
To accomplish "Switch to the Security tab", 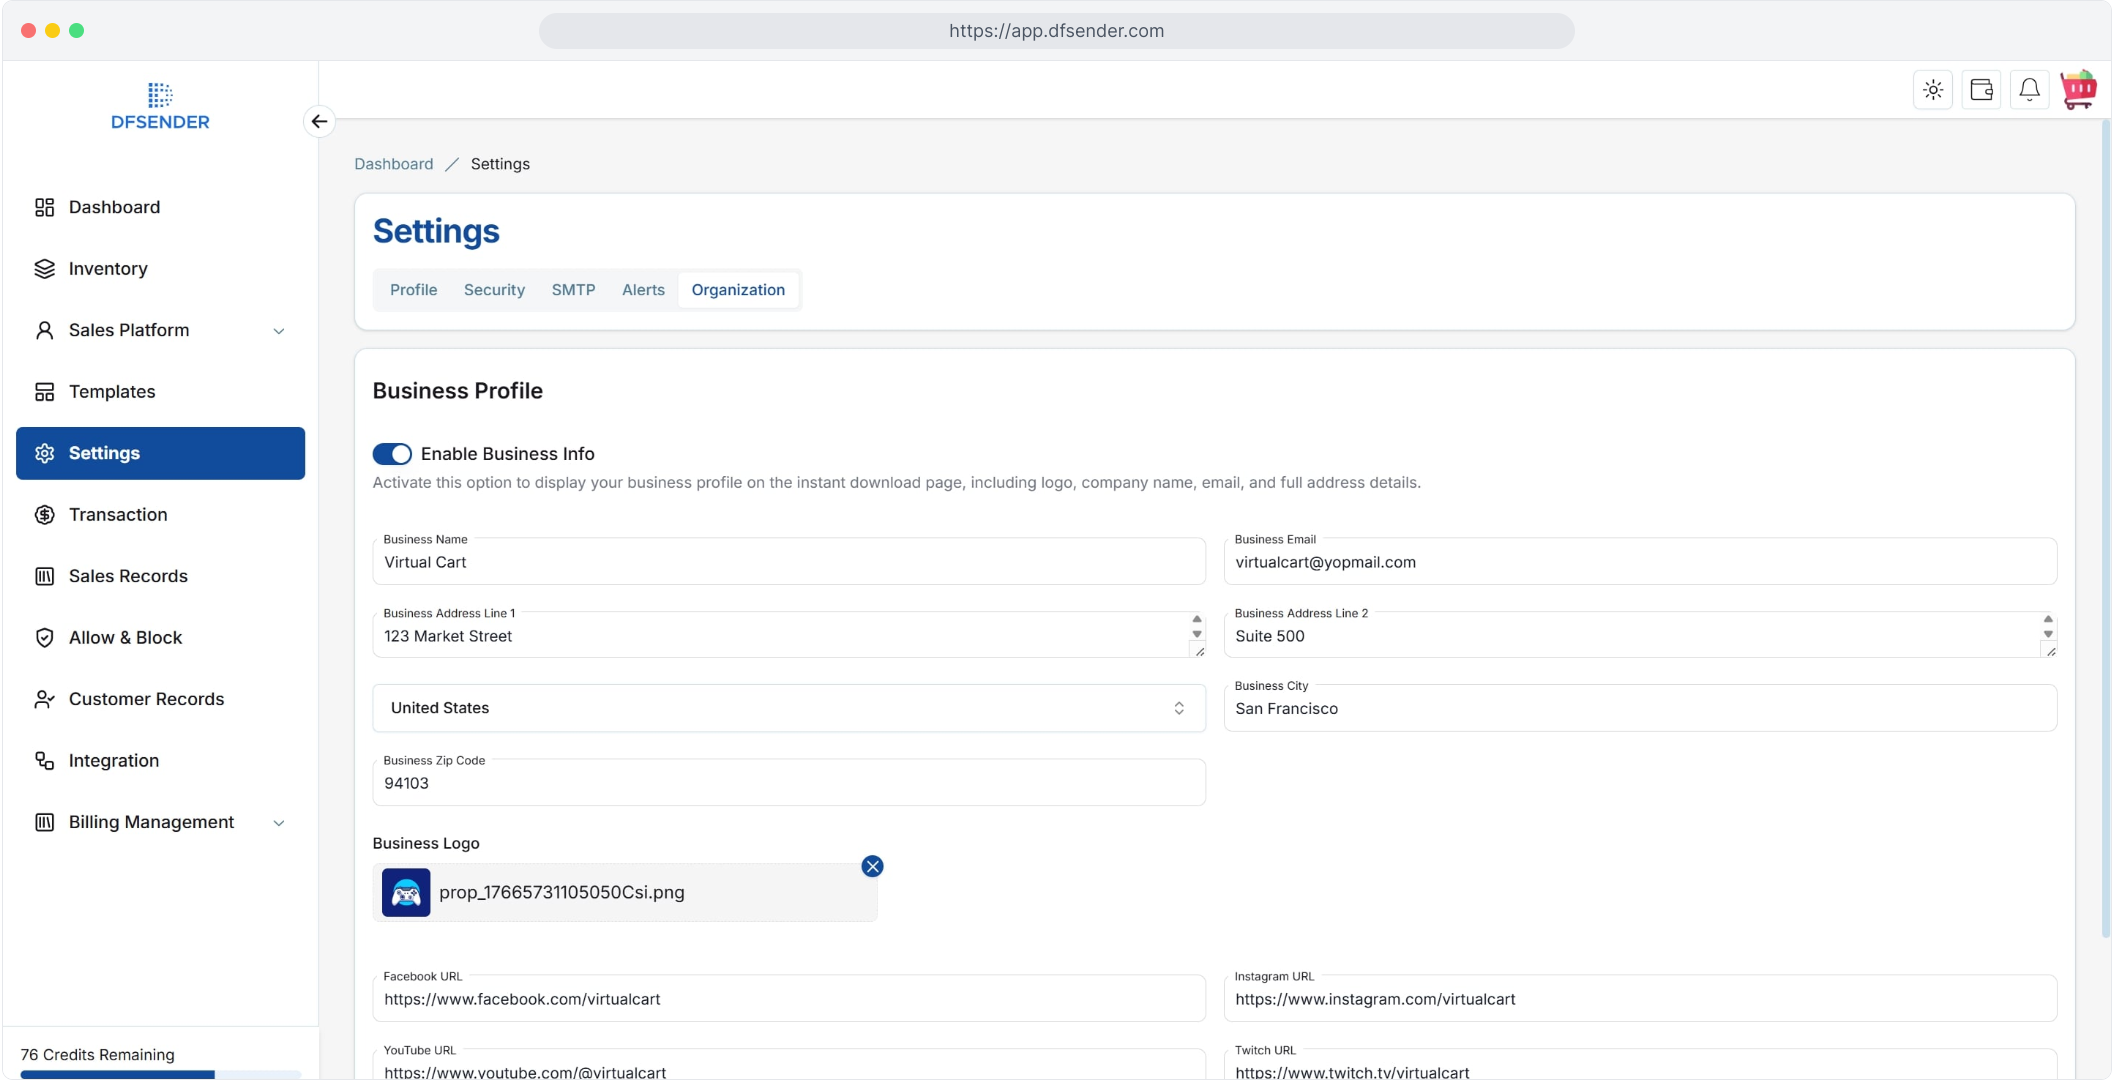I will tap(494, 290).
